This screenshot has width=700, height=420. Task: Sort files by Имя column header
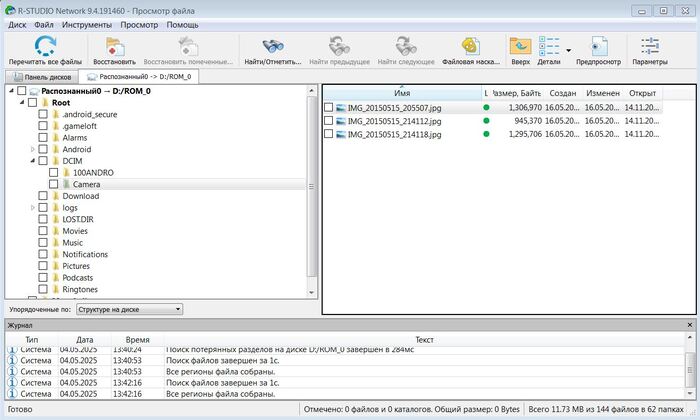point(402,93)
